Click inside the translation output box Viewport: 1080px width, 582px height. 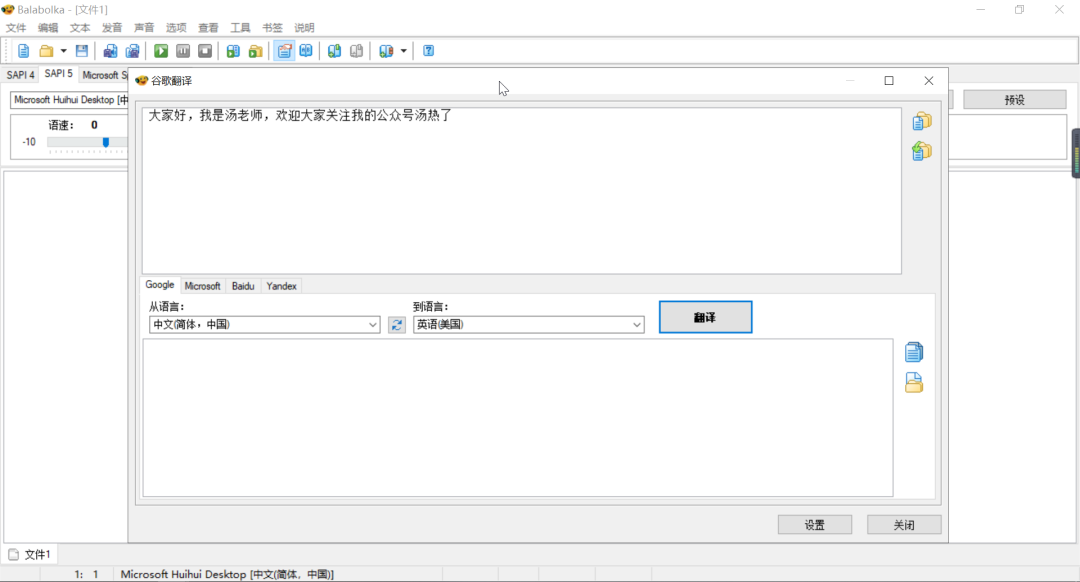(518, 417)
